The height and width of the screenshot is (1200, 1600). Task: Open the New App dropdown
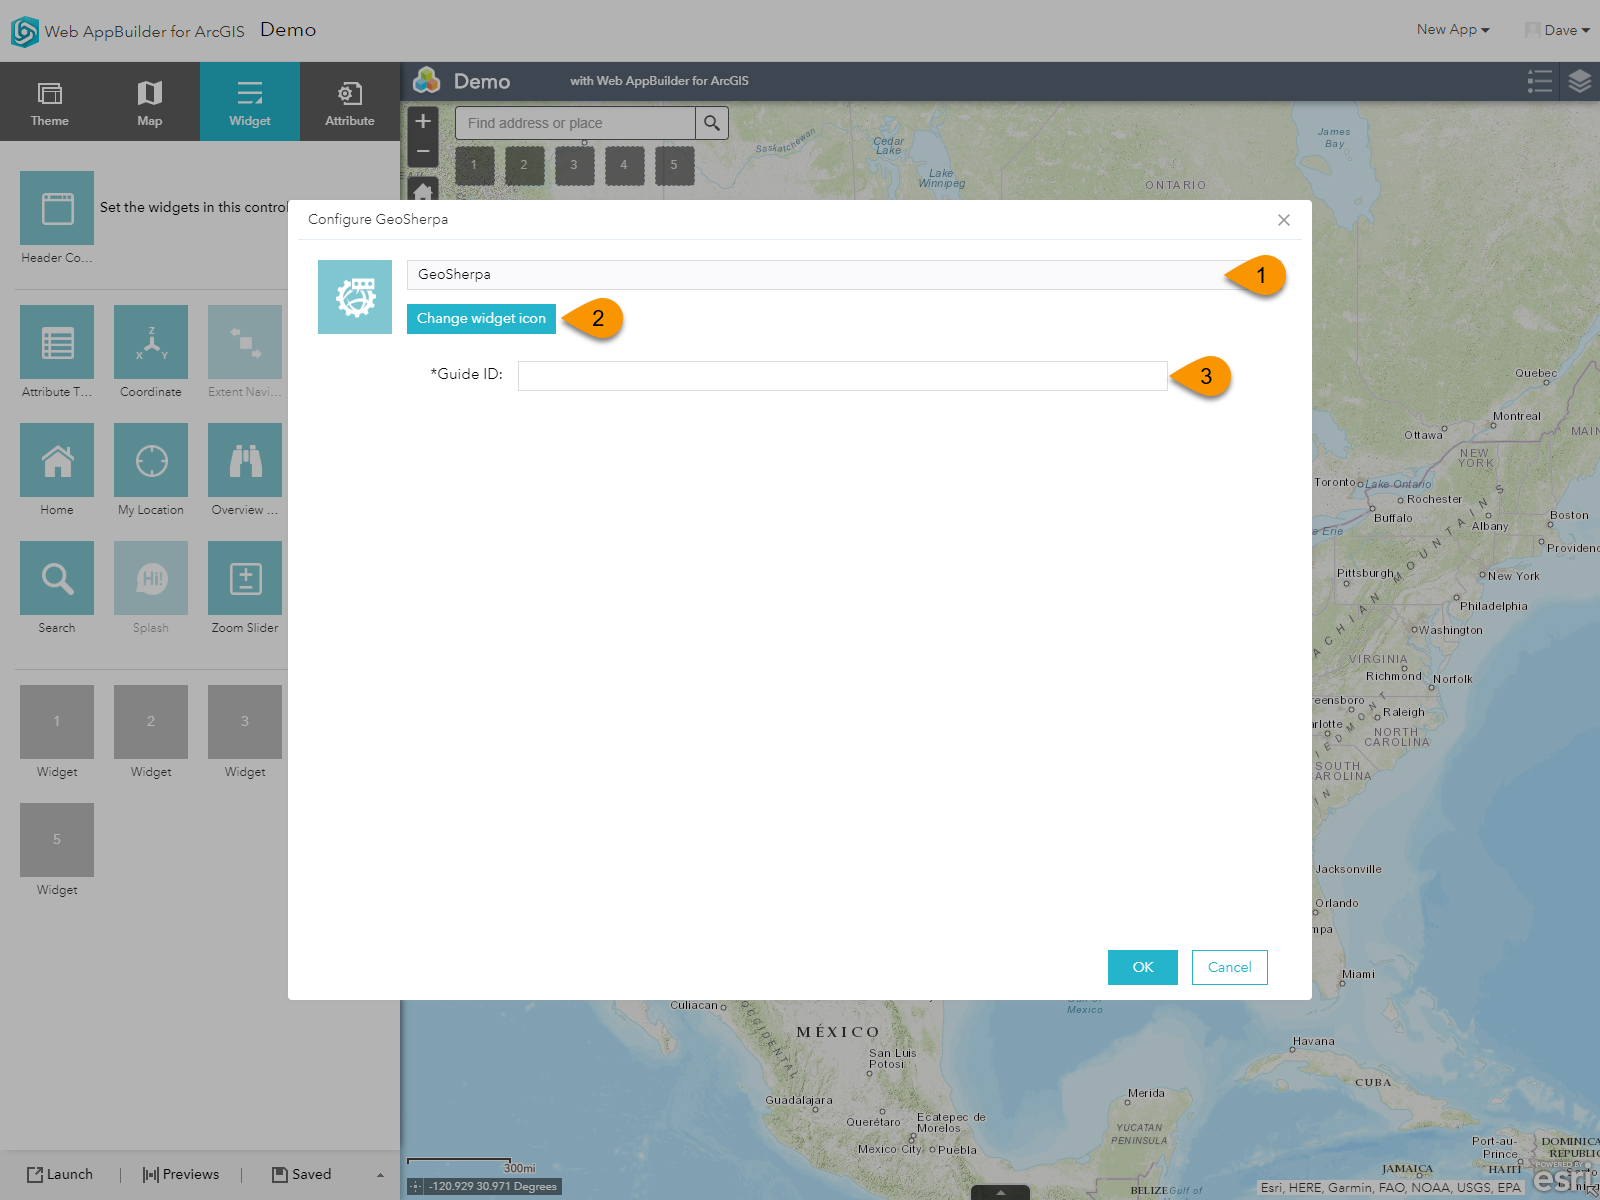pyautogui.click(x=1453, y=30)
